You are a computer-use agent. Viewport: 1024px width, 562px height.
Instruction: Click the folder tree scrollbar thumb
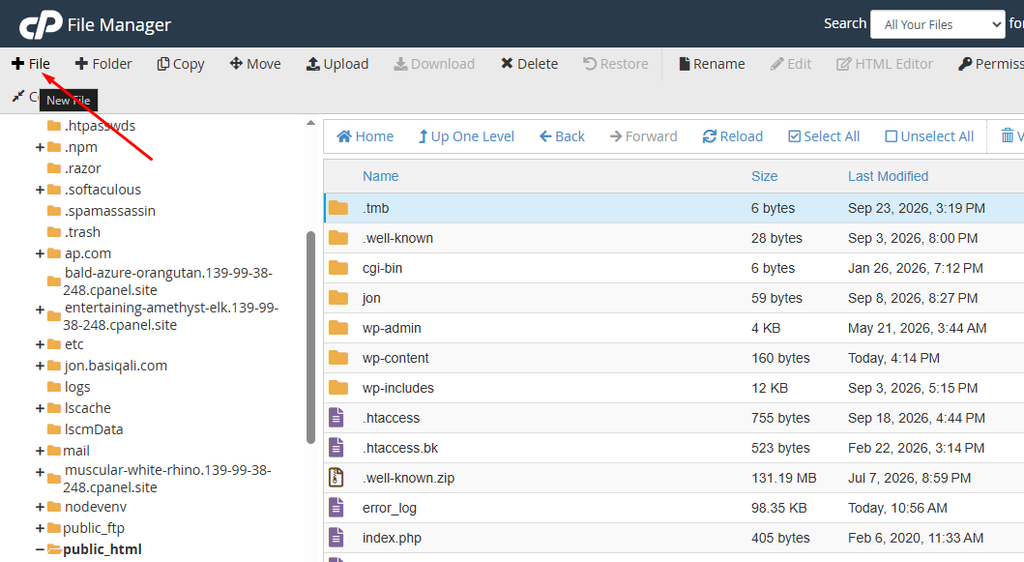point(311,337)
